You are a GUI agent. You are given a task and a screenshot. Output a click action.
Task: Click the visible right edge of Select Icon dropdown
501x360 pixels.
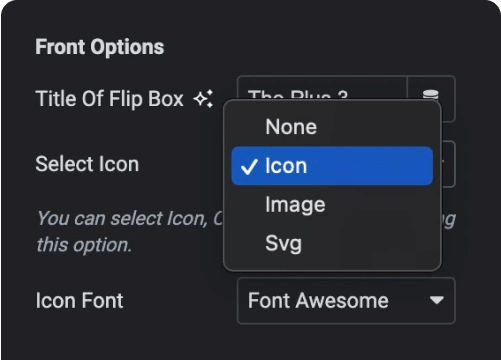(448, 164)
